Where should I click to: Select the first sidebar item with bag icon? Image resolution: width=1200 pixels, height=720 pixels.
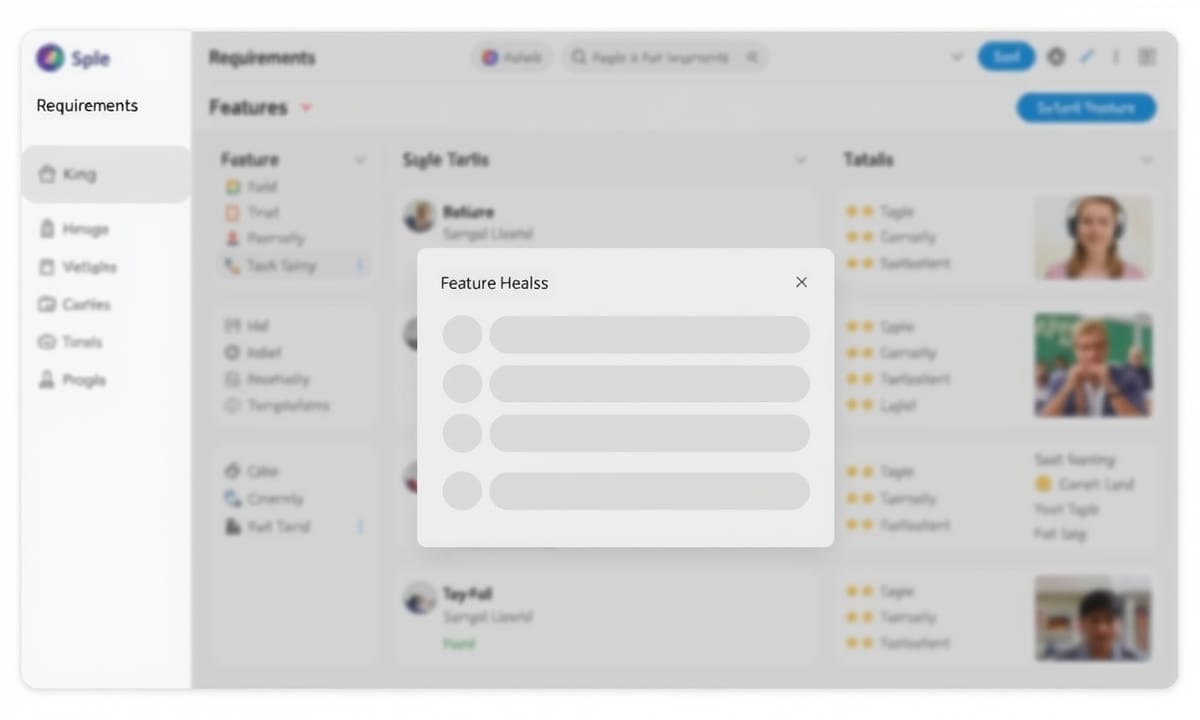coord(105,174)
